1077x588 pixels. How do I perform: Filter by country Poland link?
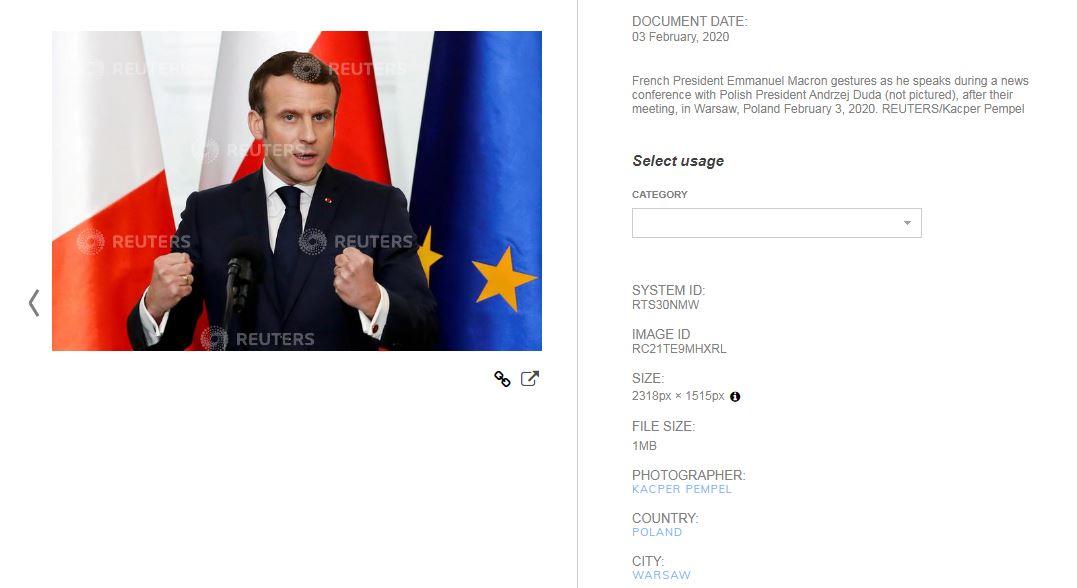657,532
